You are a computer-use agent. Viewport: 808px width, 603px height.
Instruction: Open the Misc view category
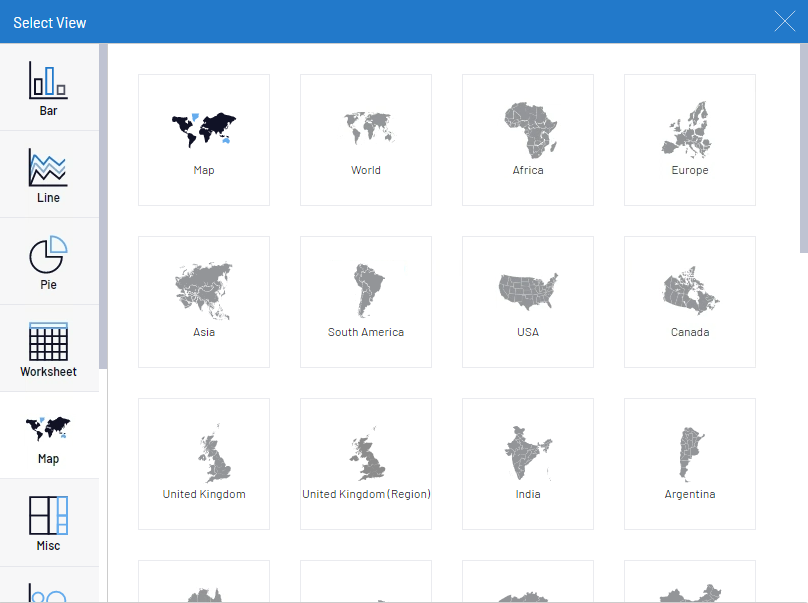(48, 521)
